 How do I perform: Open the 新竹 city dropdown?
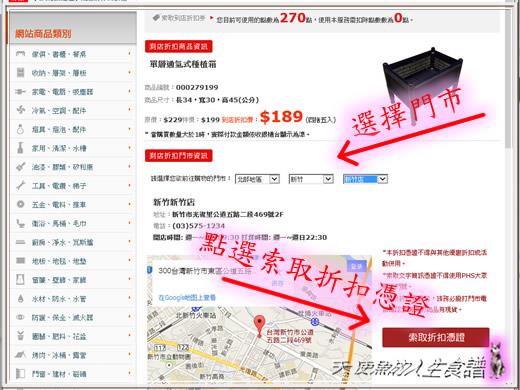[311, 179]
